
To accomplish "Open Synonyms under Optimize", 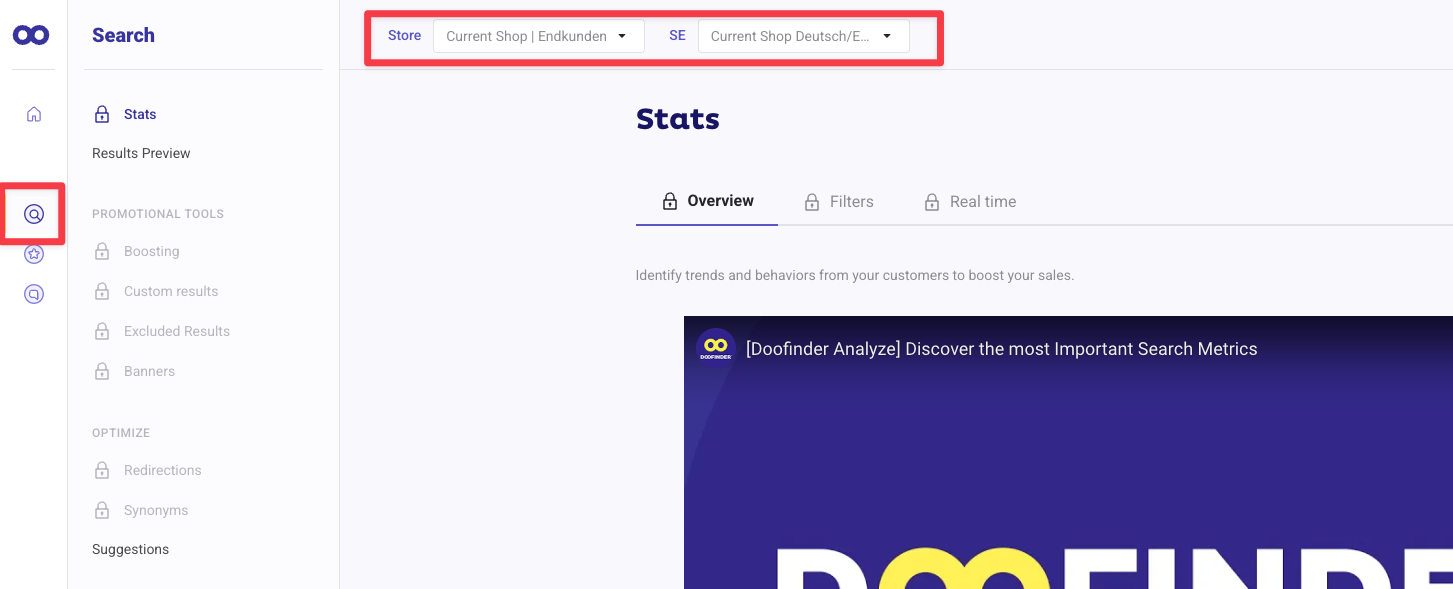I will pyautogui.click(x=156, y=510).
